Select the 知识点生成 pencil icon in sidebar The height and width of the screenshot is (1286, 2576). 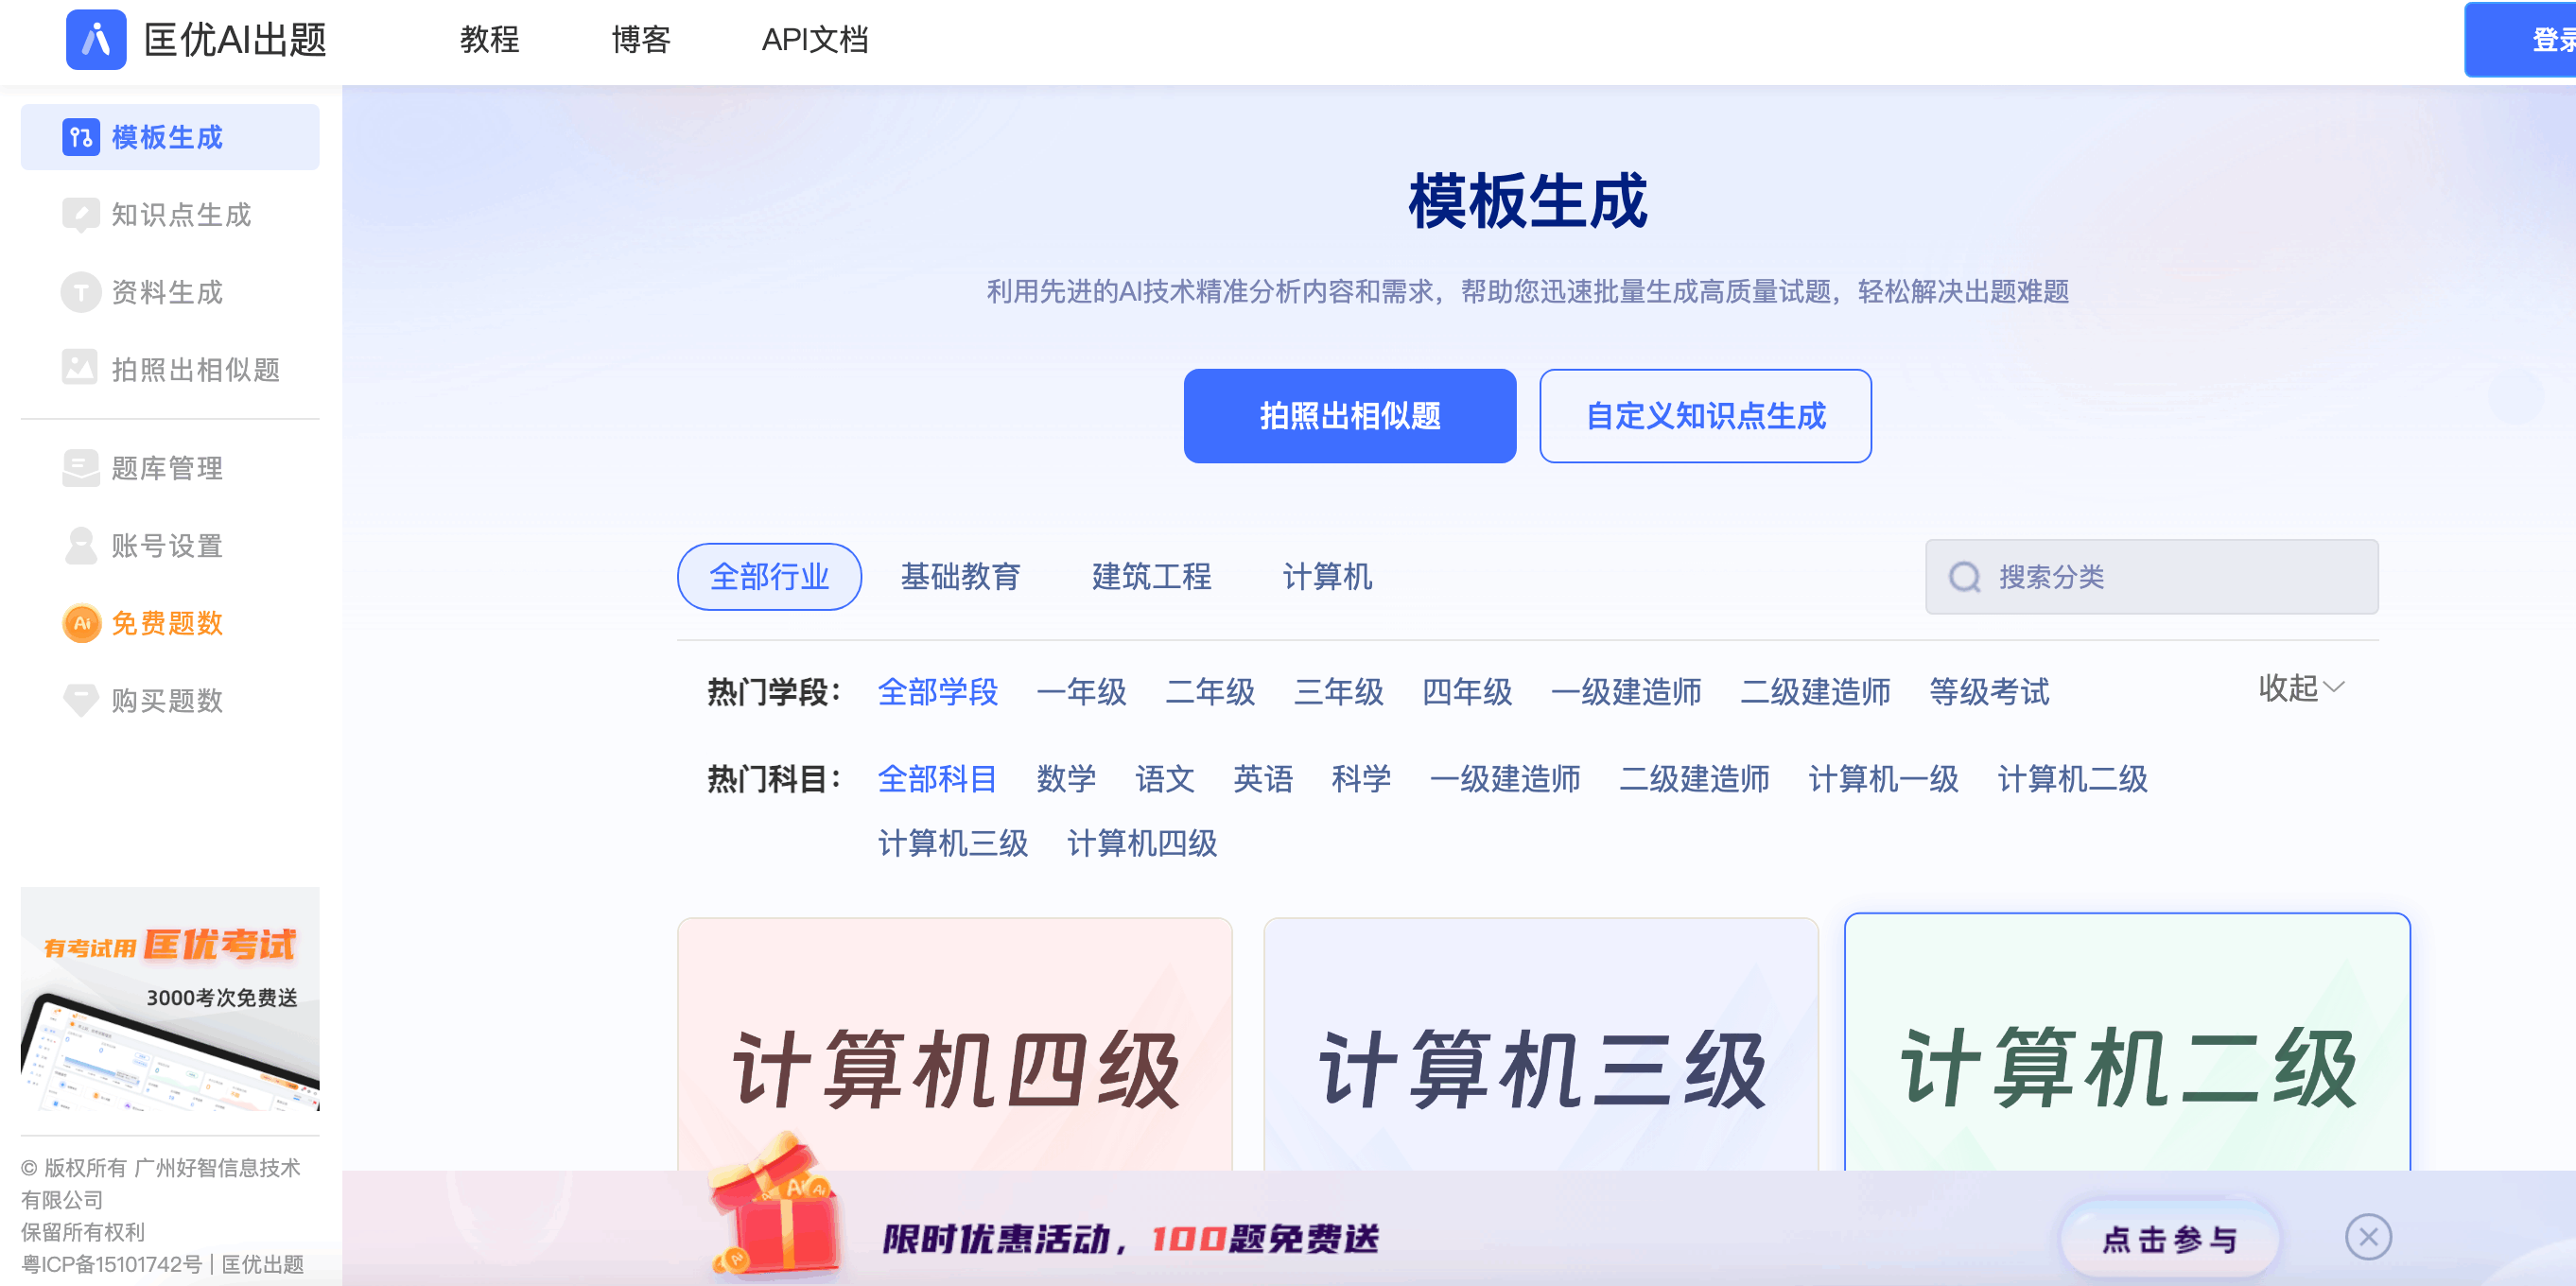[x=80, y=214]
